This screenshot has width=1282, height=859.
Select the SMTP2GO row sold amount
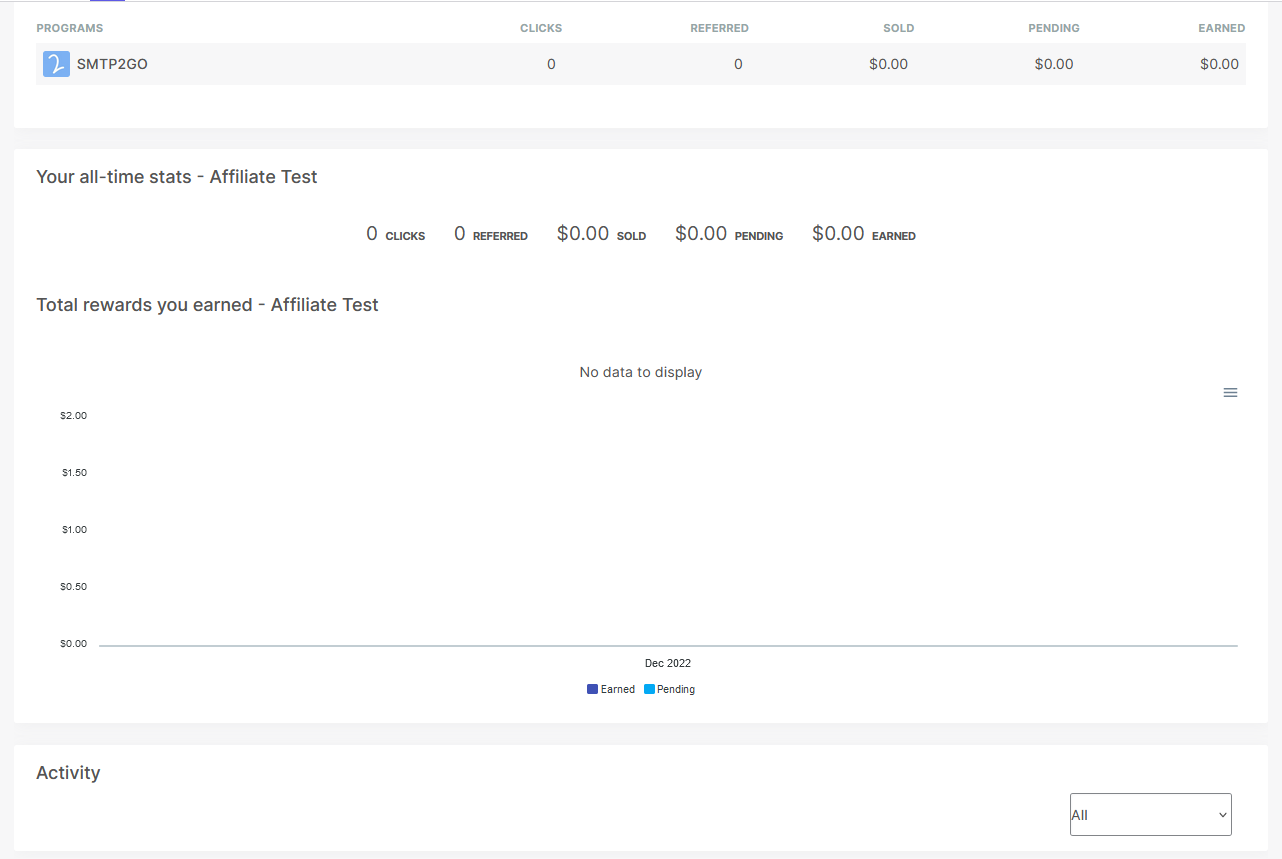click(x=888, y=64)
